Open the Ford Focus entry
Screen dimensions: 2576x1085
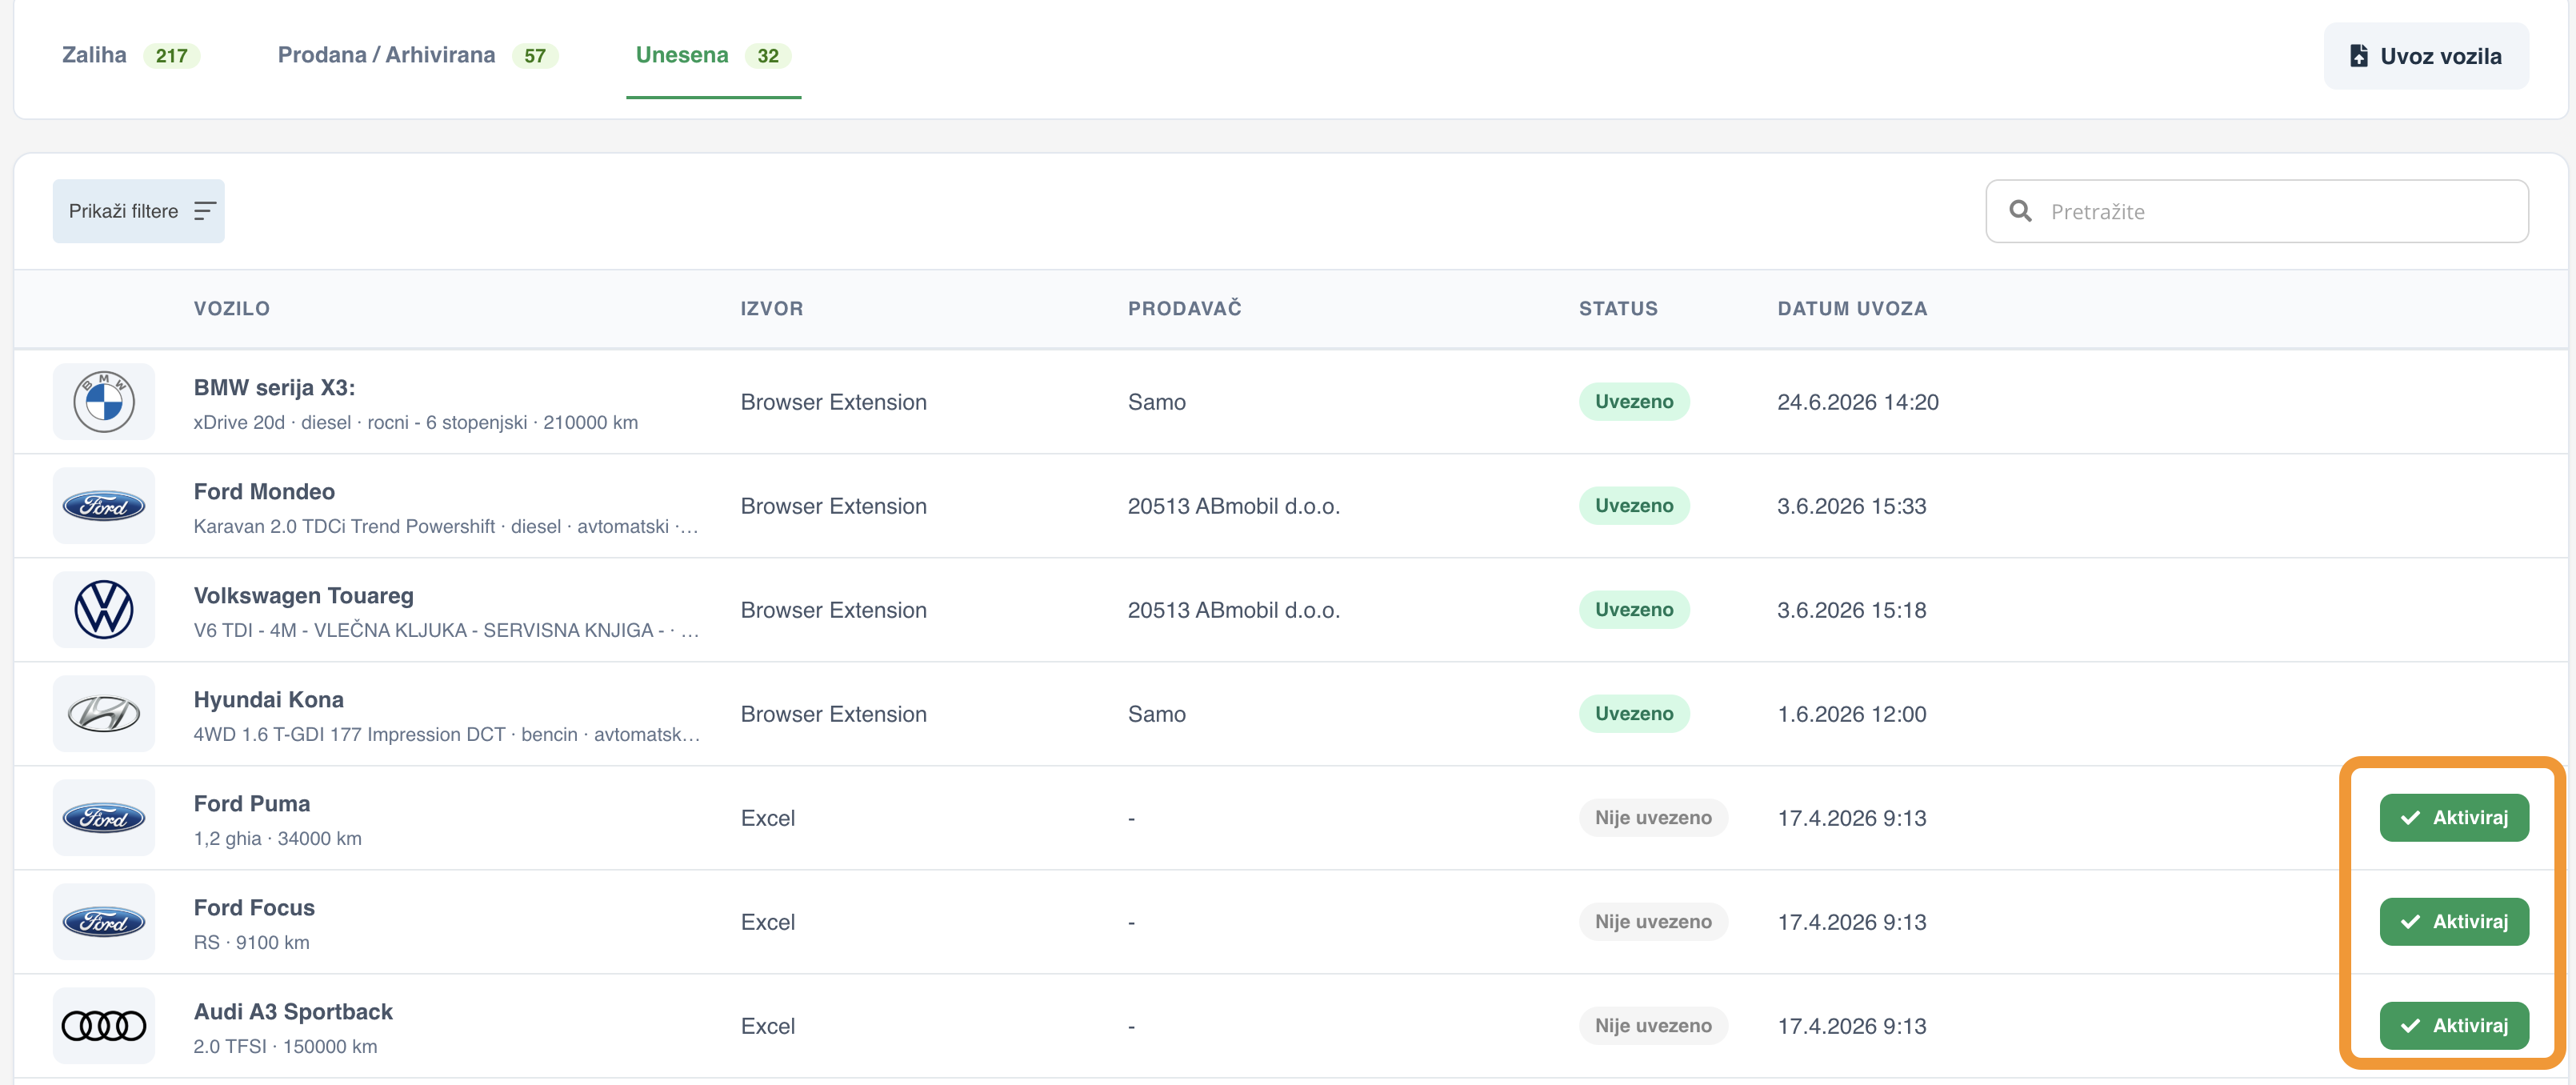click(x=254, y=908)
